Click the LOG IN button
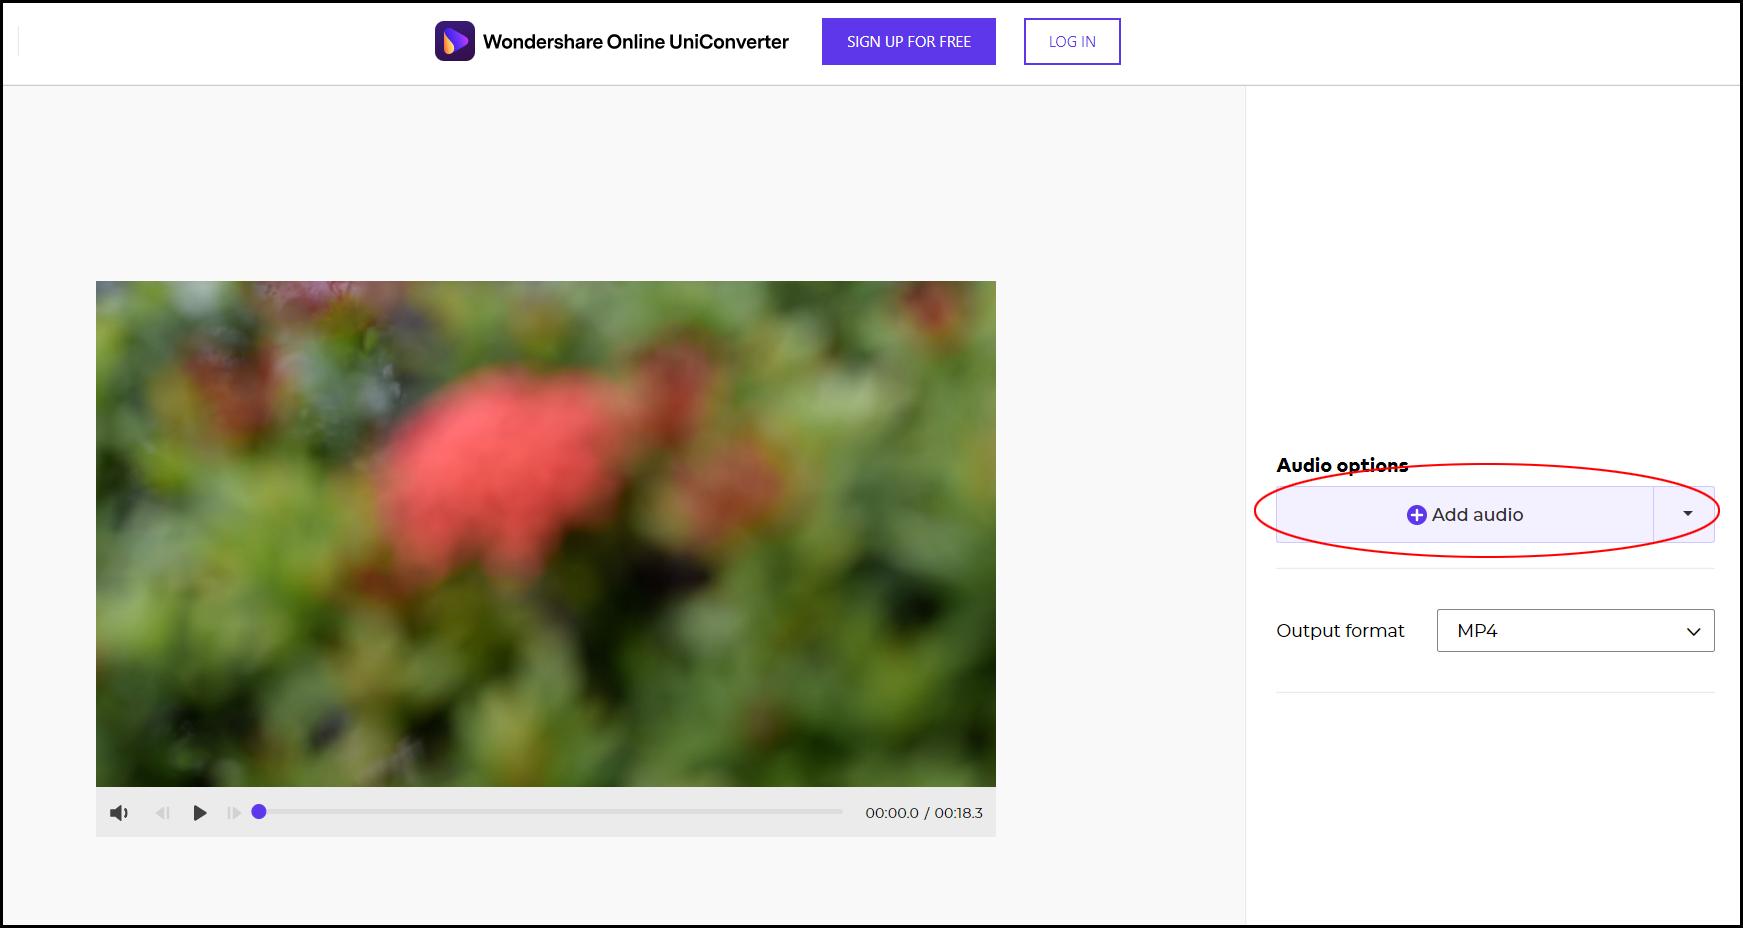This screenshot has height=928, width=1743. (1072, 41)
